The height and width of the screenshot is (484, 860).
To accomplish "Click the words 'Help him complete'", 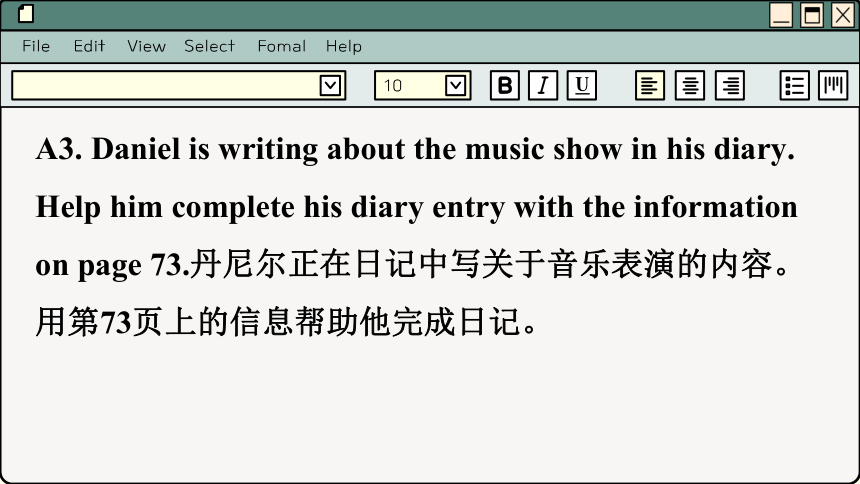I will (165, 208).
